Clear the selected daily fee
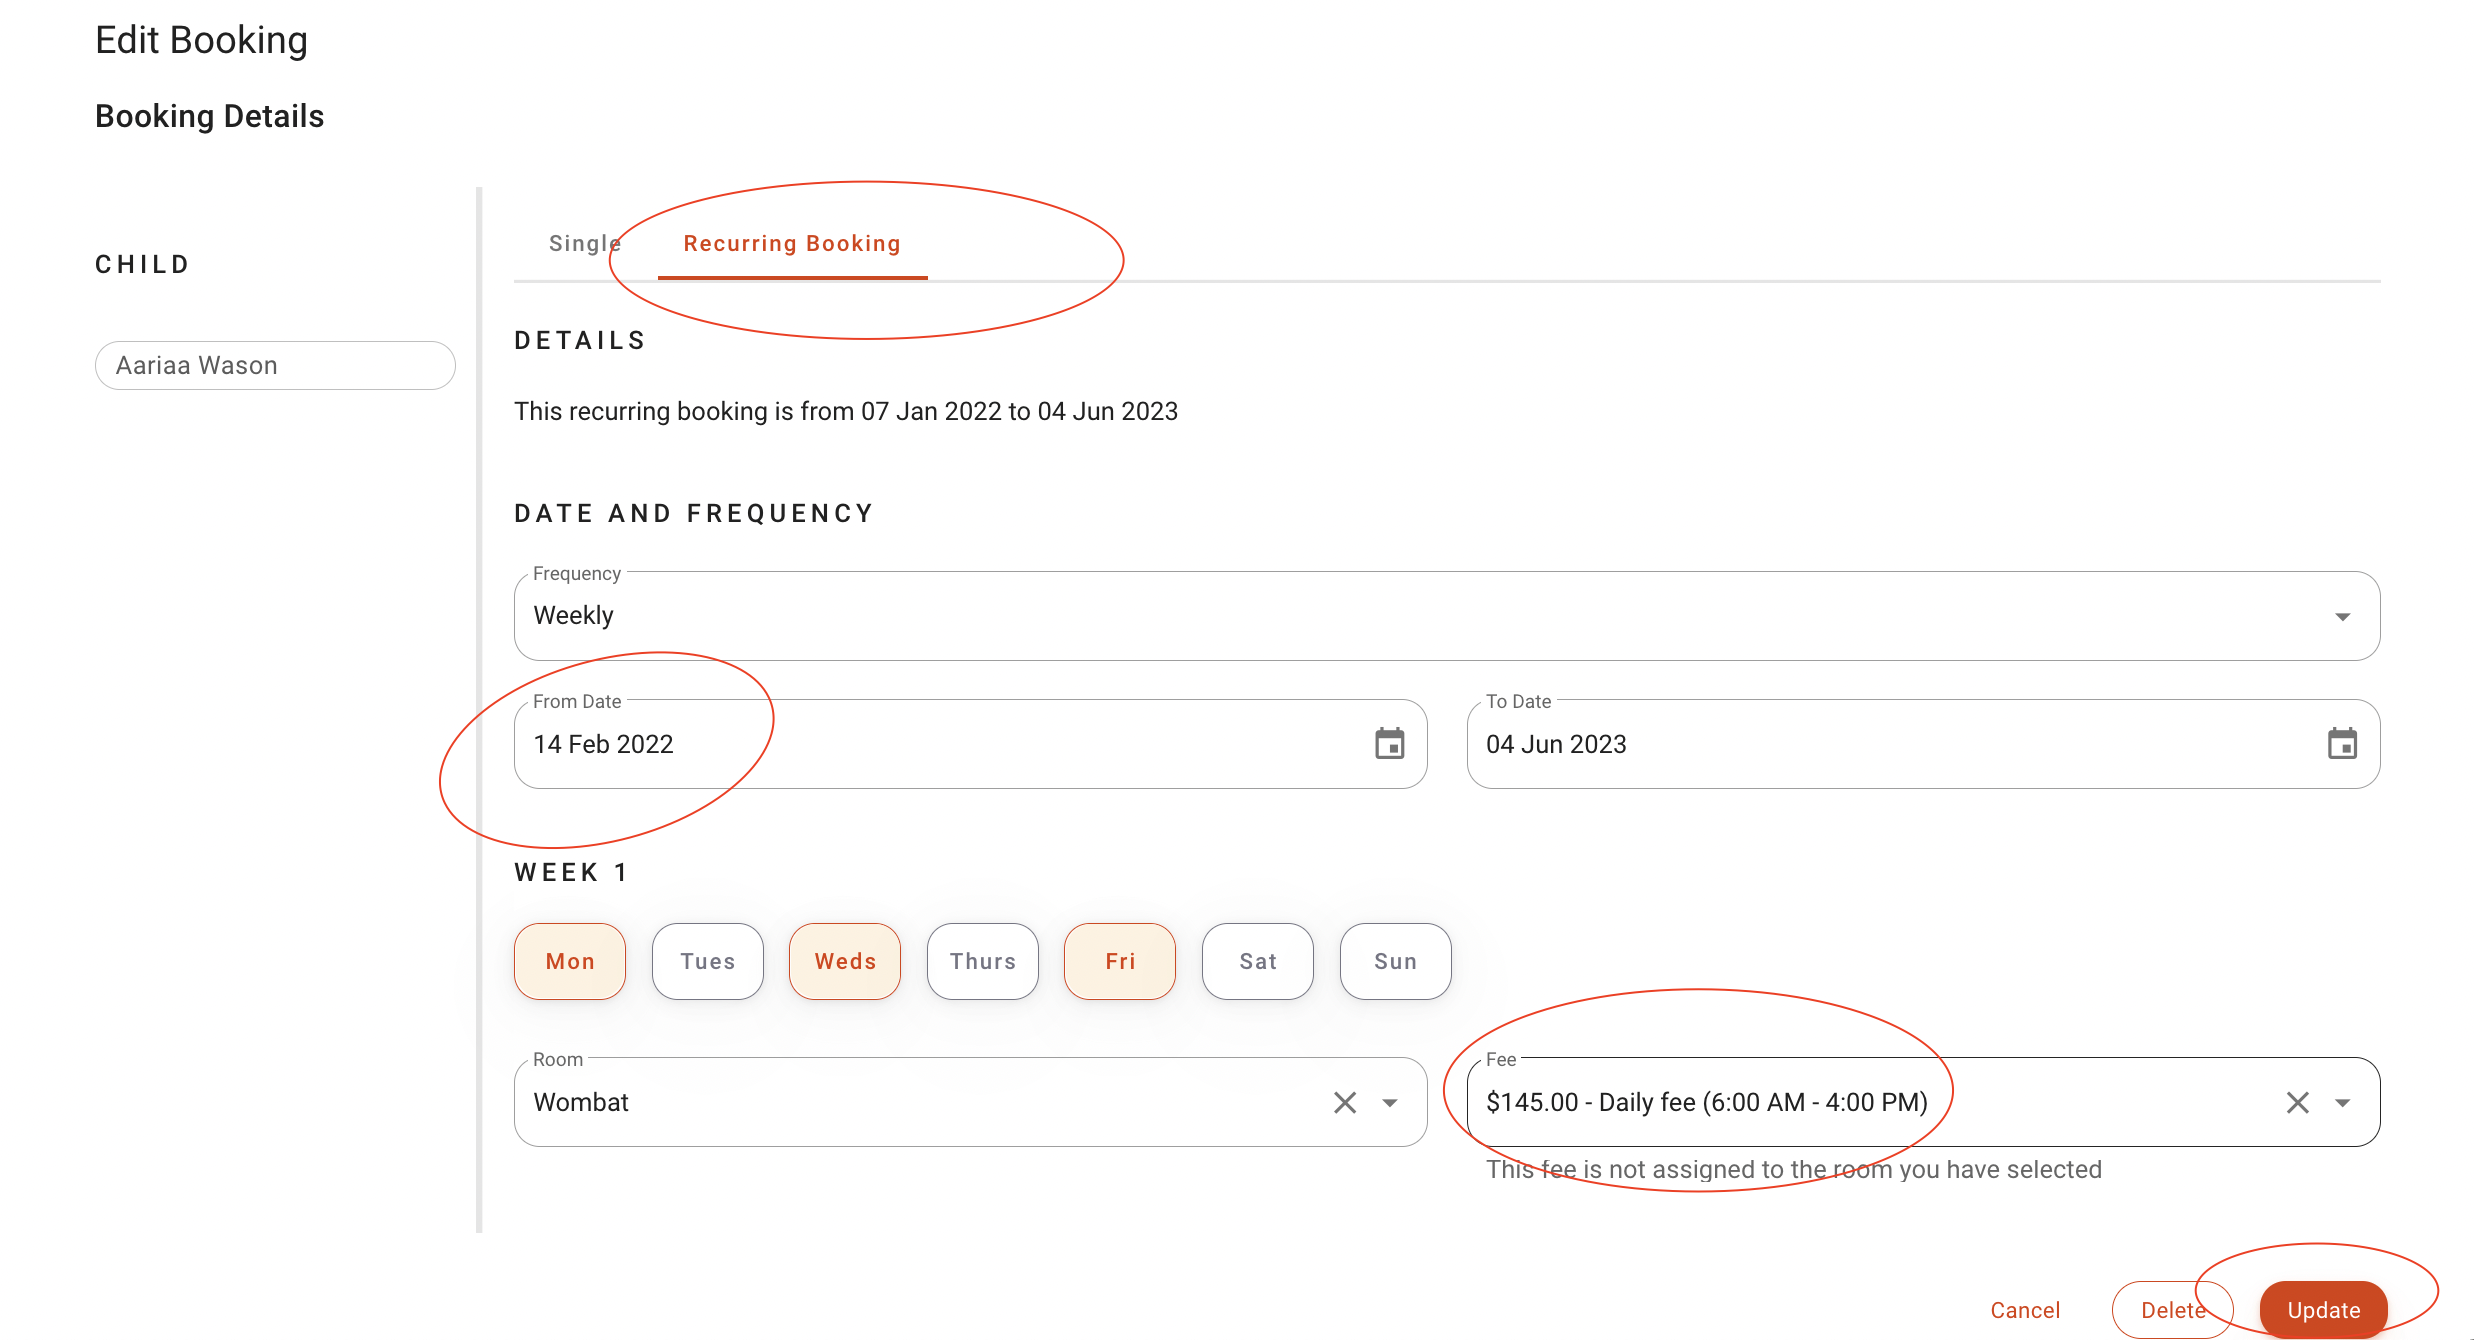 point(2297,1102)
